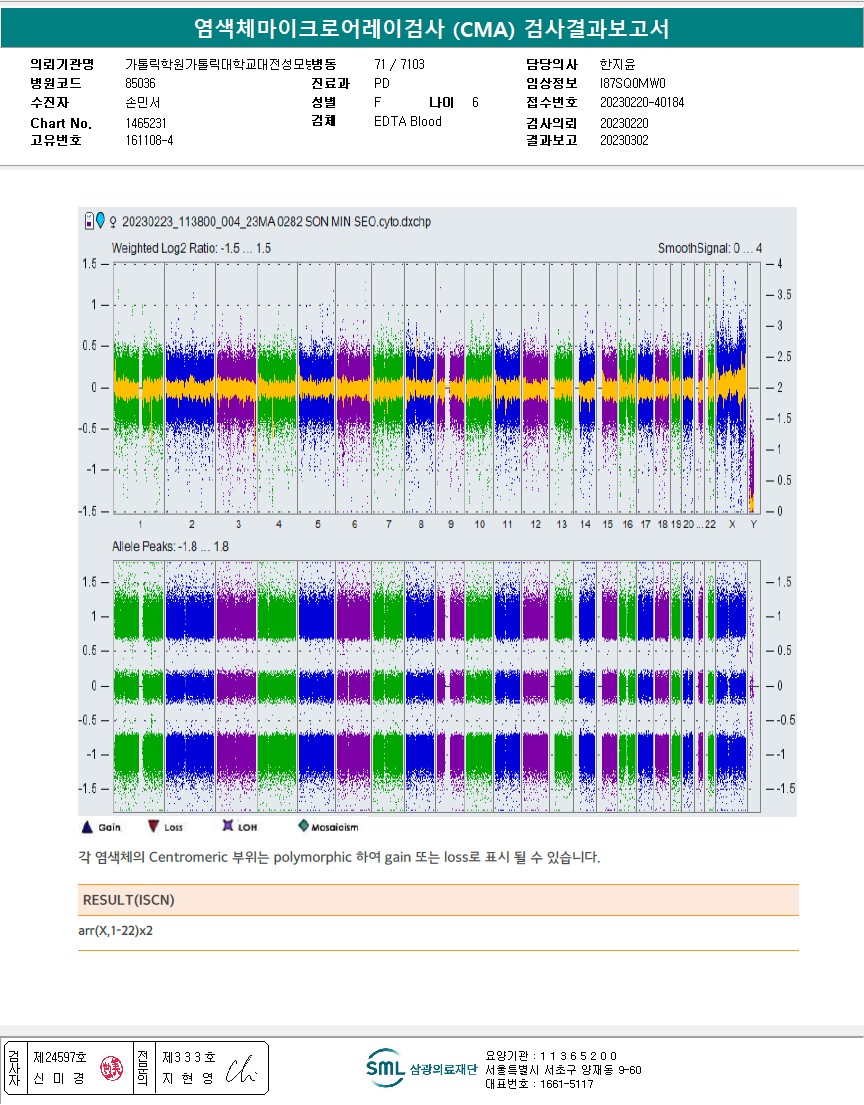Click the blue Gain triangle legend icon
The width and height of the screenshot is (864, 1105).
(x=86, y=826)
